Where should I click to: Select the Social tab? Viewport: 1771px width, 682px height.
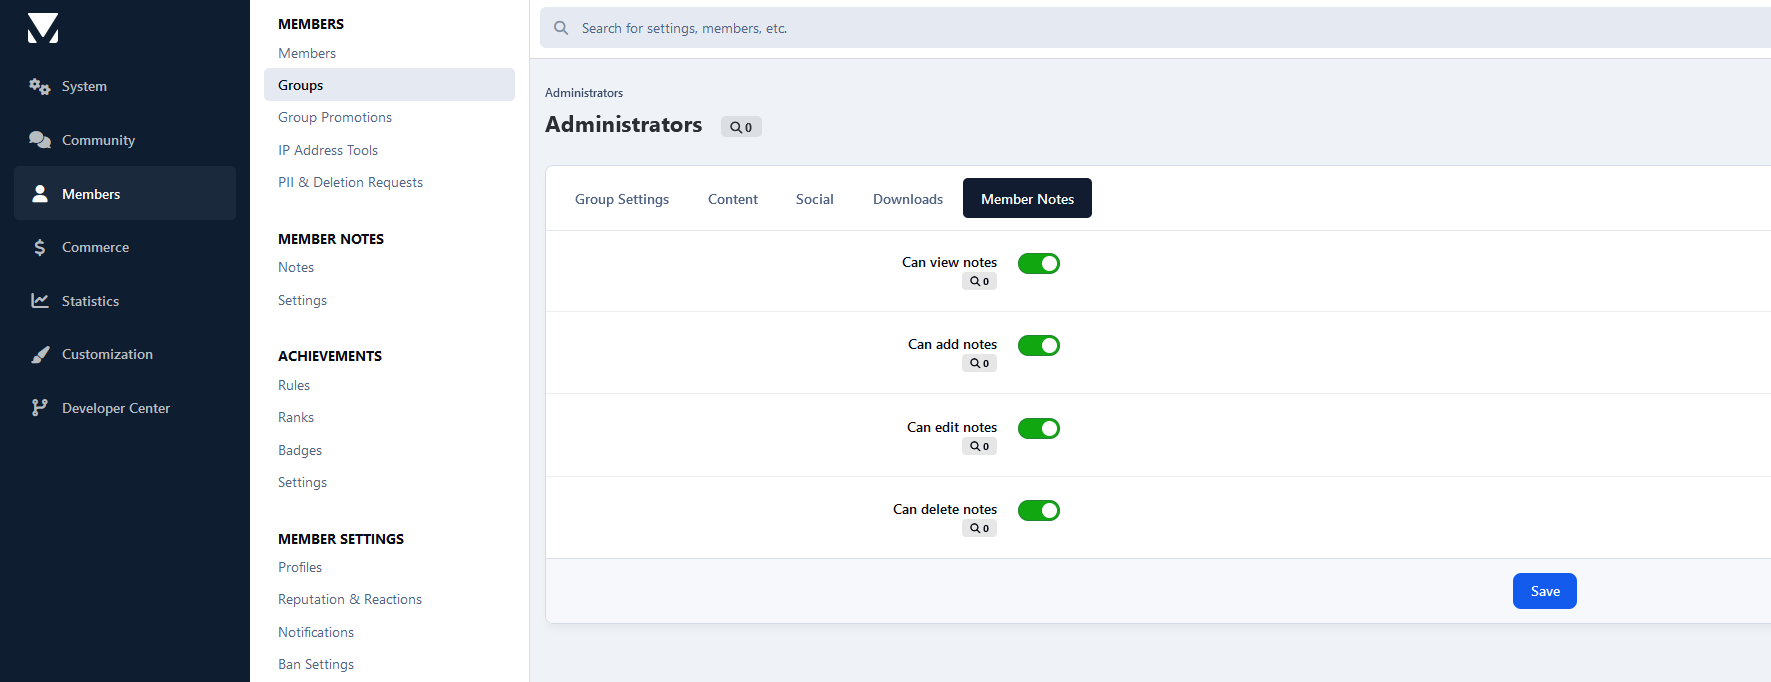click(x=814, y=199)
